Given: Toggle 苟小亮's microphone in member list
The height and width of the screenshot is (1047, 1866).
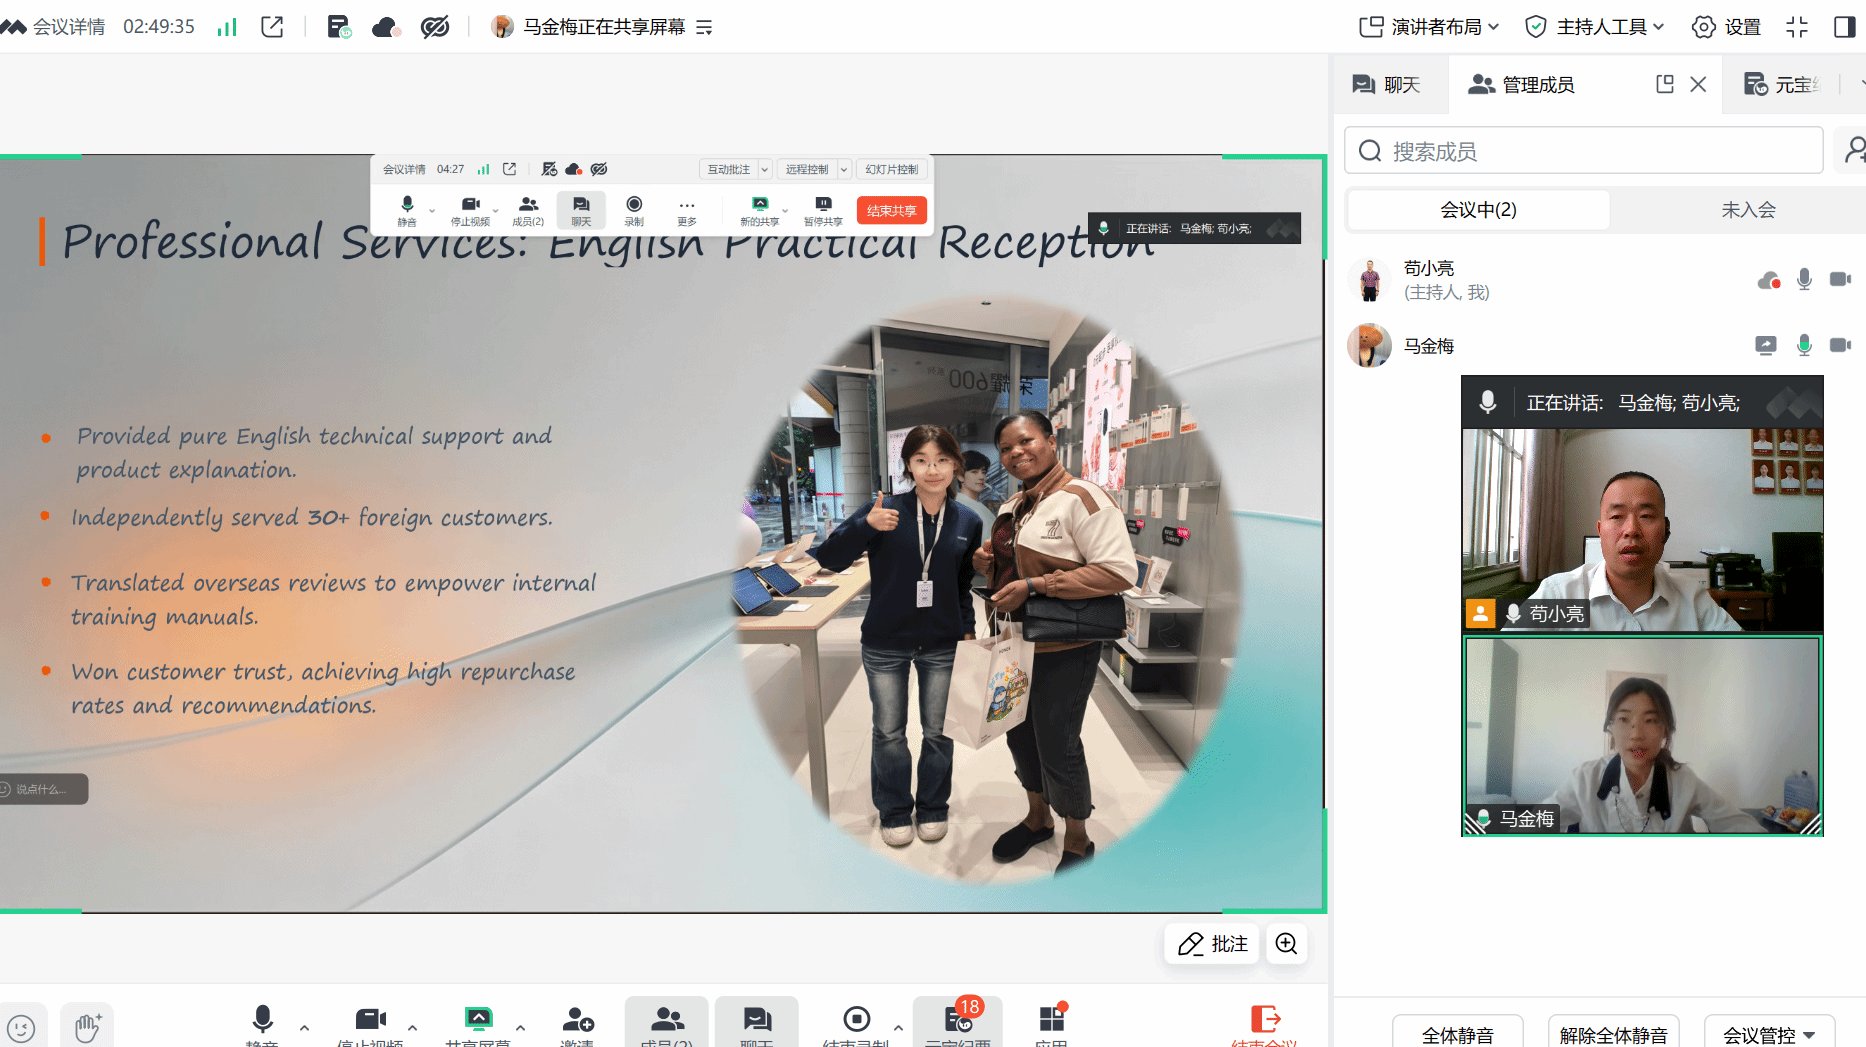Looking at the screenshot, I should [x=1804, y=280].
